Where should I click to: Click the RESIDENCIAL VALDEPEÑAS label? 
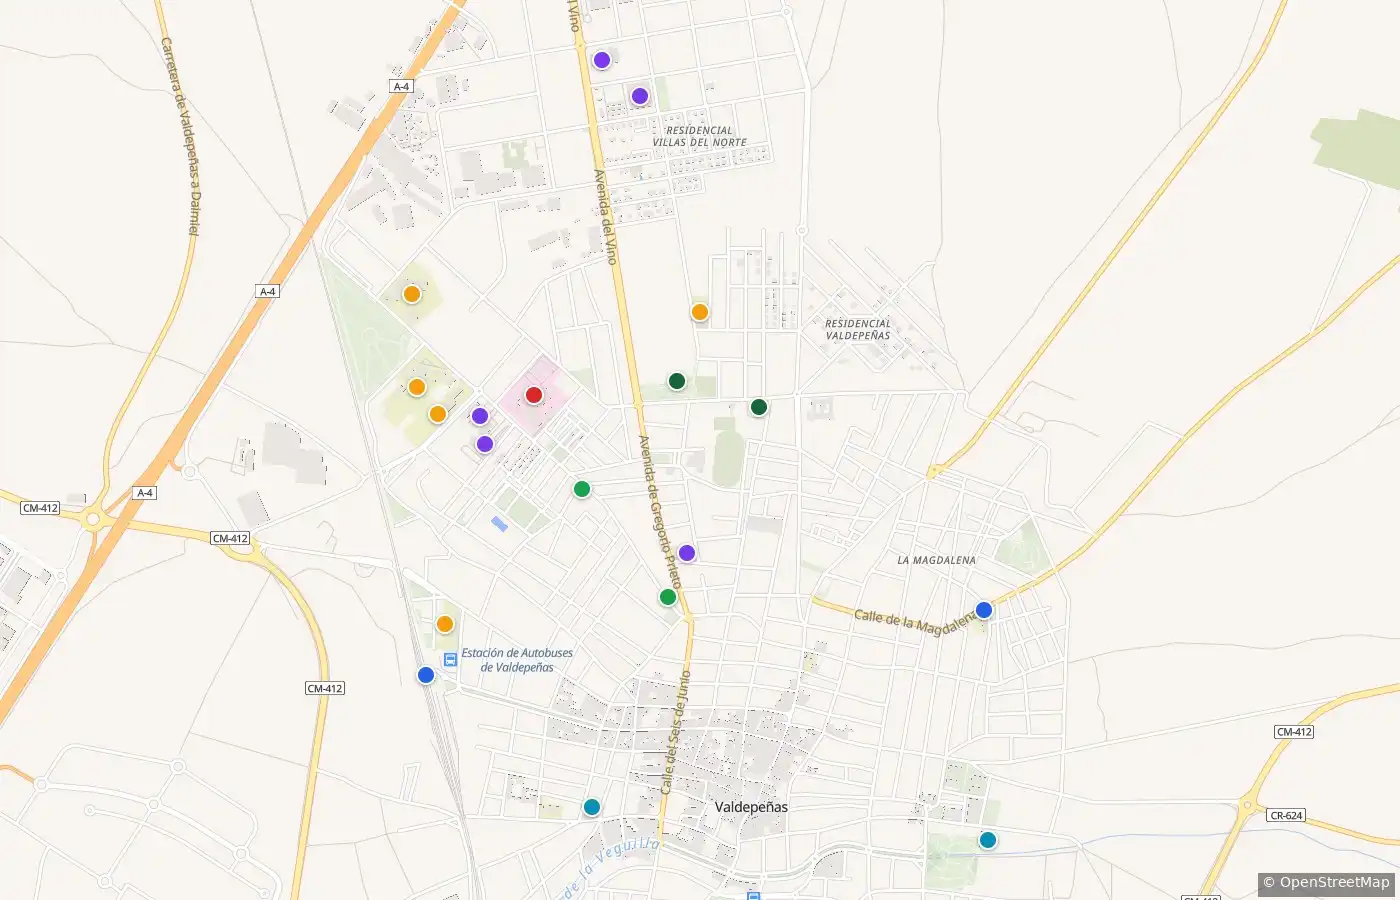point(858,329)
